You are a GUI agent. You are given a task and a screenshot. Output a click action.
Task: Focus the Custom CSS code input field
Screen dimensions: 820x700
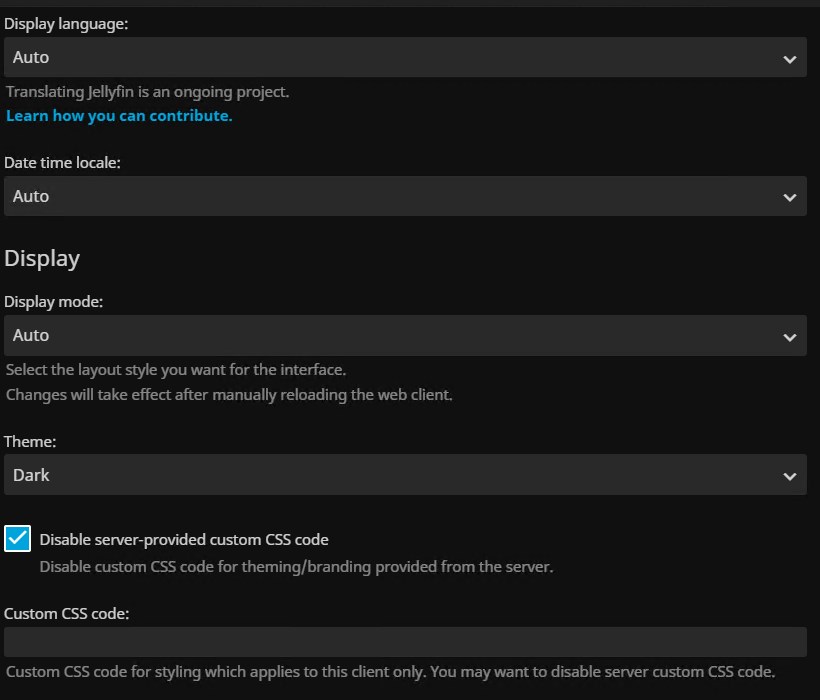[405, 642]
